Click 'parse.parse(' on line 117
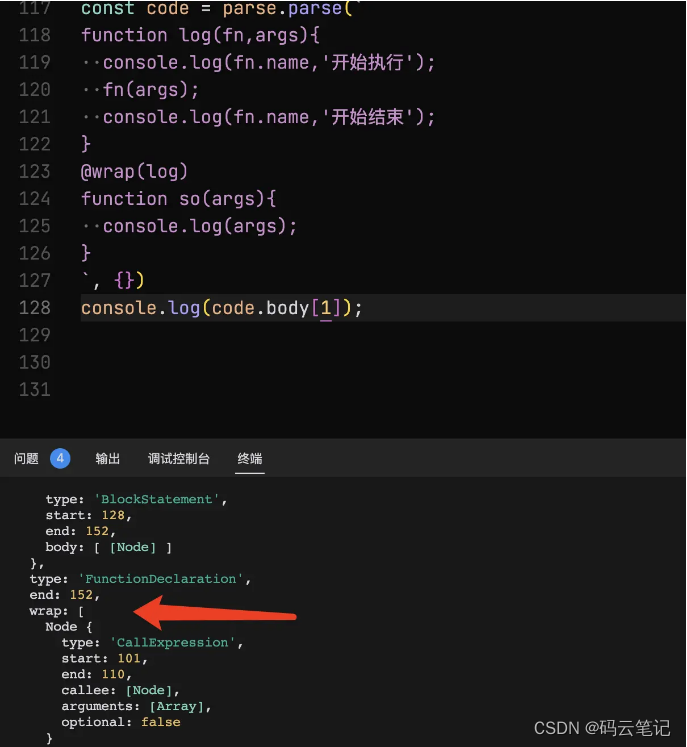687x747 pixels. (287, 9)
